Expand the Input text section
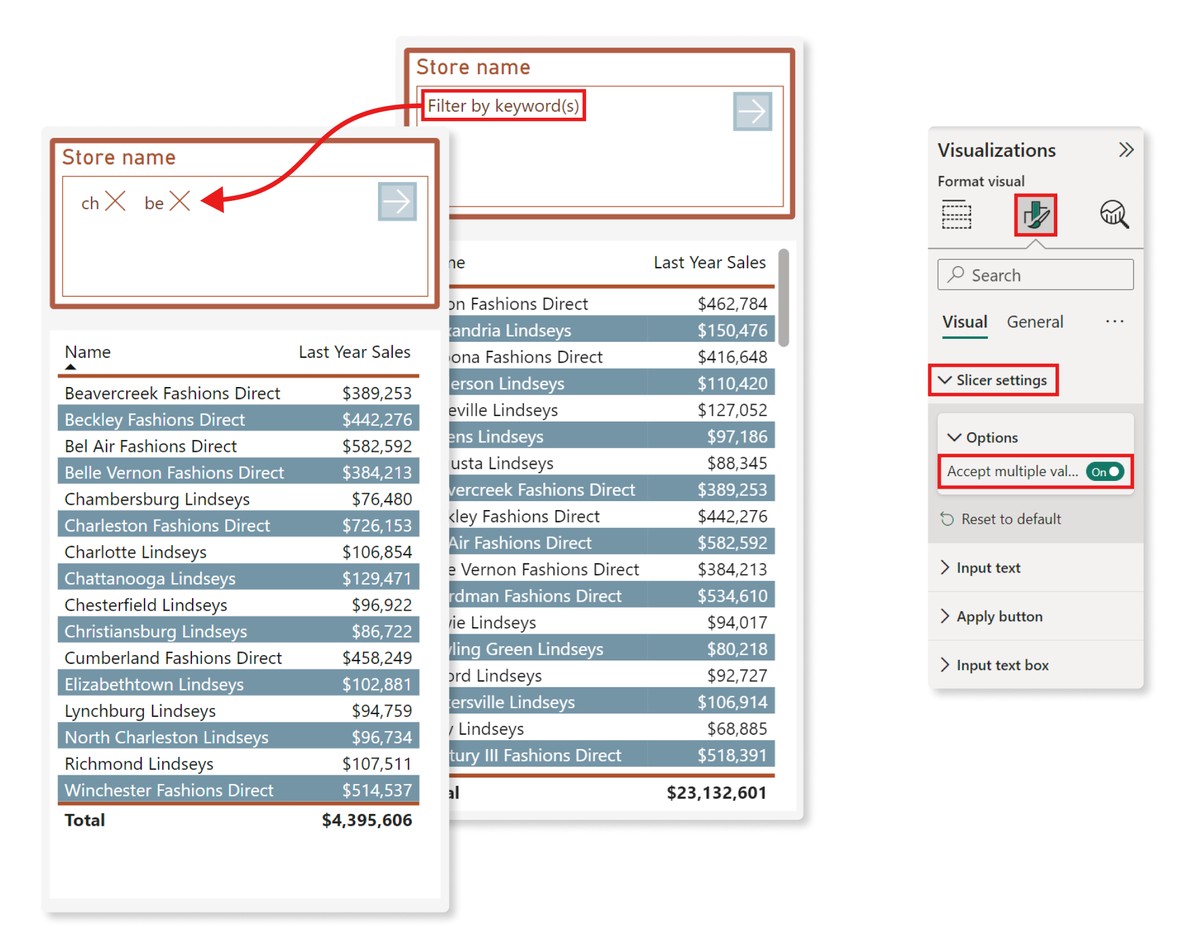This screenshot has width=1200, height=947. click(x=988, y=568)
